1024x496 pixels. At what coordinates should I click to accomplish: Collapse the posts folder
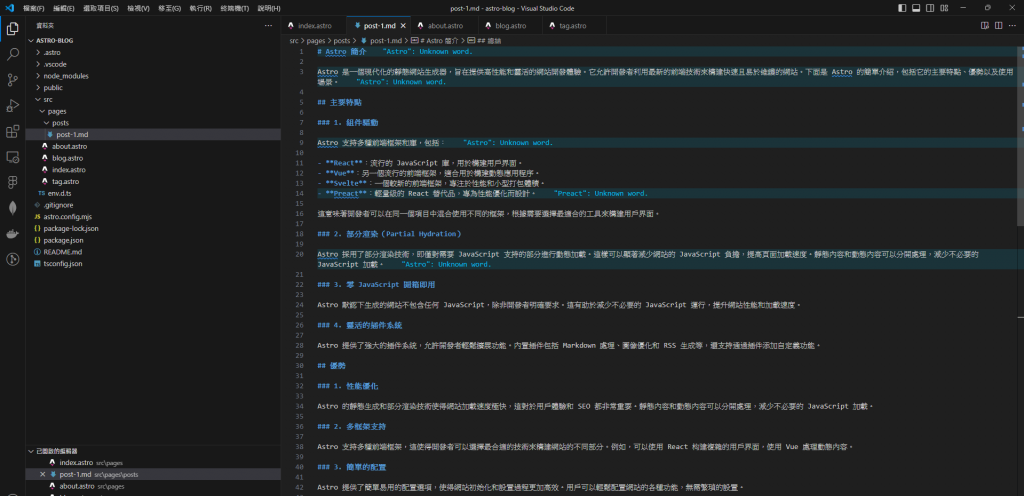coord(46,123)
